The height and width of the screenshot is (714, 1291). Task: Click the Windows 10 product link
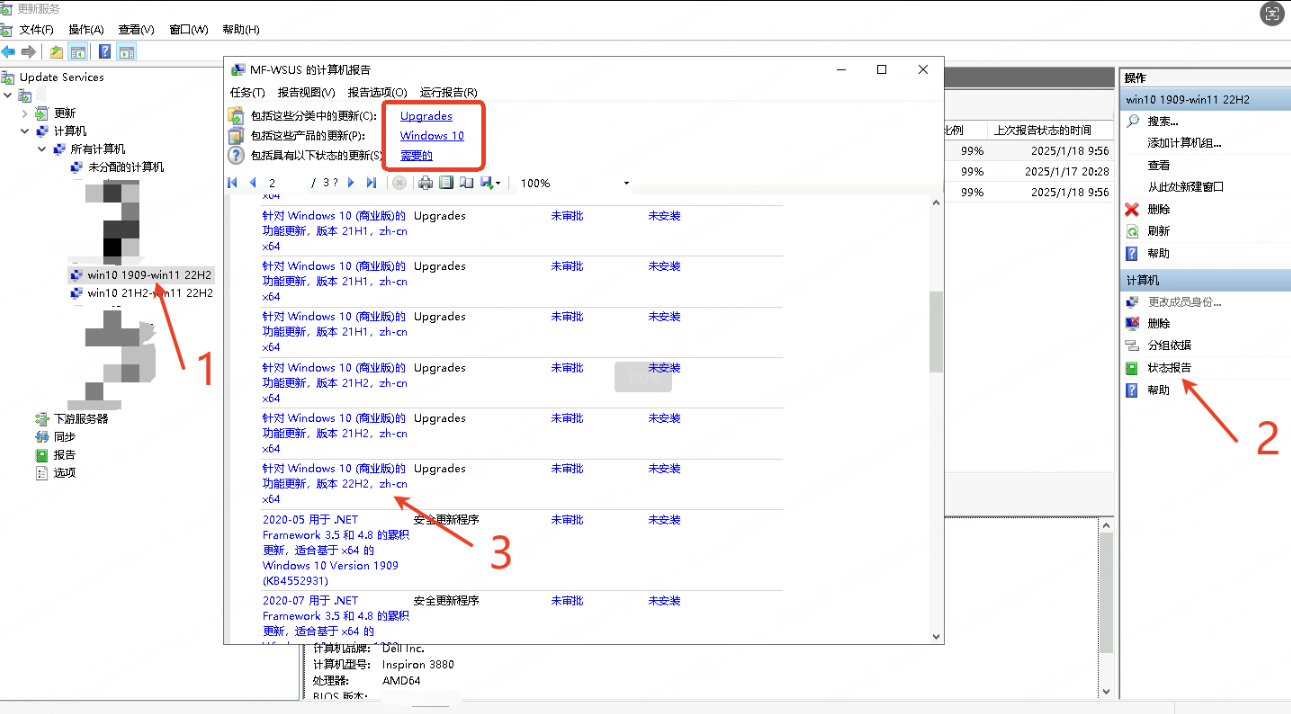coord(432,136)
